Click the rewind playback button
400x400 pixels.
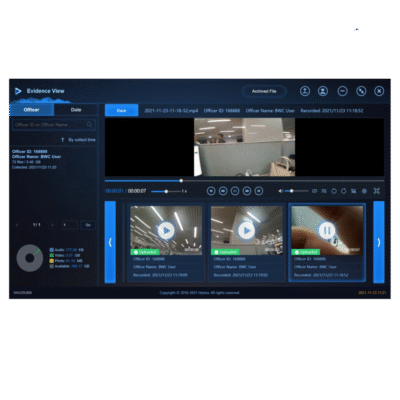(223, 191)
